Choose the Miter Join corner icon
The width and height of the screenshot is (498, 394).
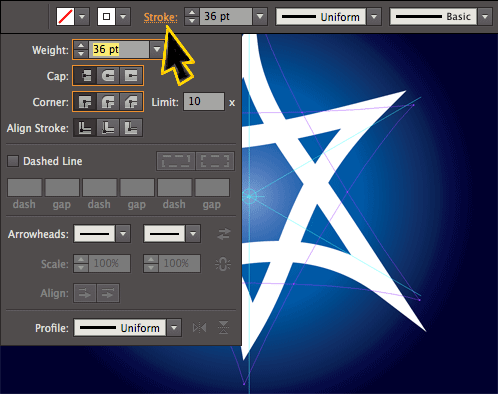(85, 102)
